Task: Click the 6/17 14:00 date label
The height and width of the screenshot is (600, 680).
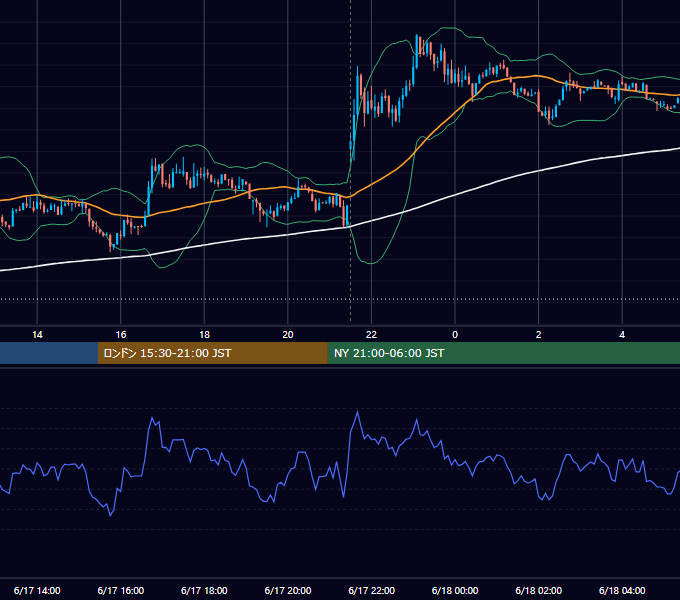Action: pyautogui.click(x=37, y=590)
